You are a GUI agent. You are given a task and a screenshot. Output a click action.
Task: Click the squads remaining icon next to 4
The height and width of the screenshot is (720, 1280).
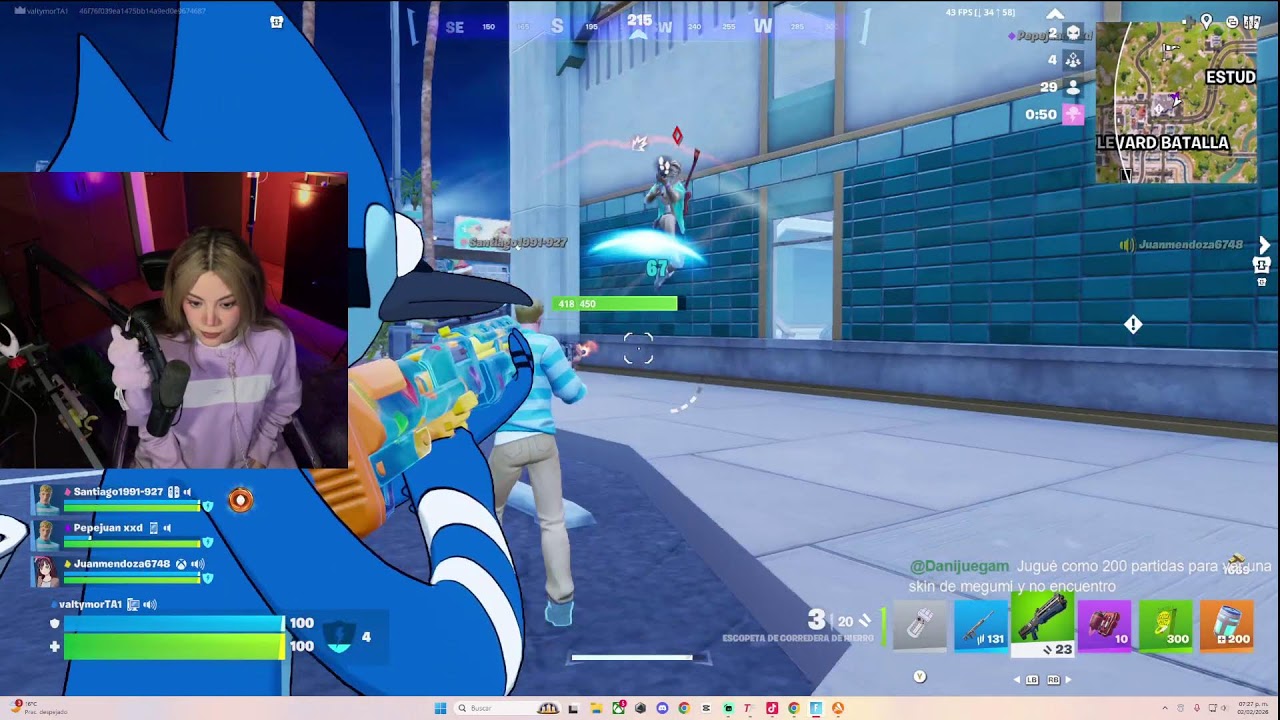click(1073, 60)
